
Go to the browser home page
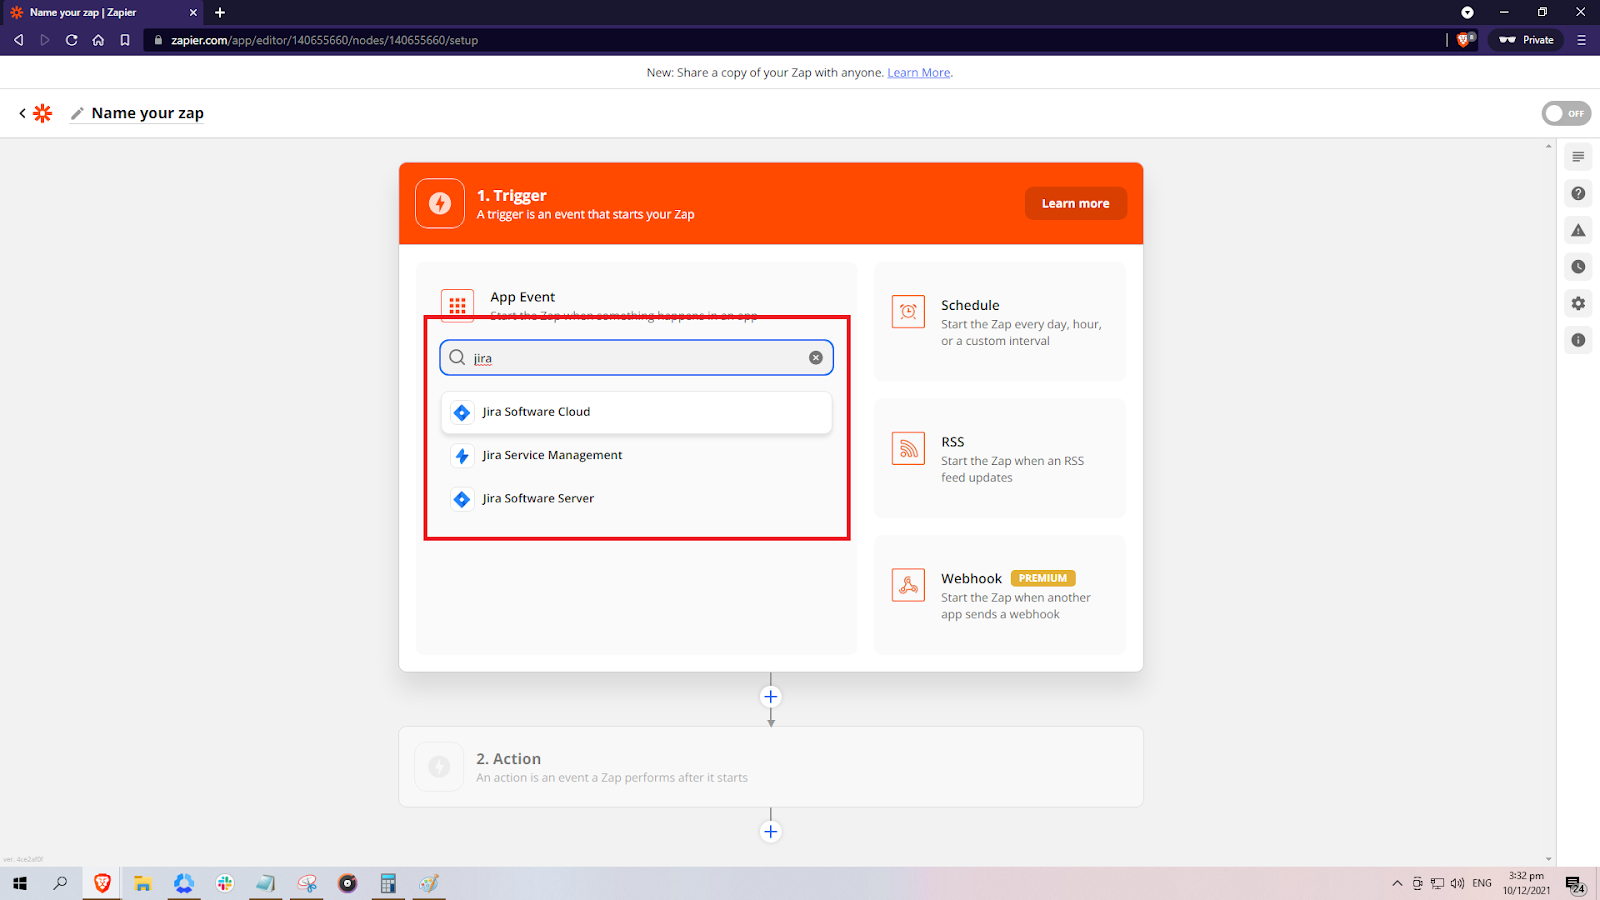pyautogui.click(x=98, y=40)
